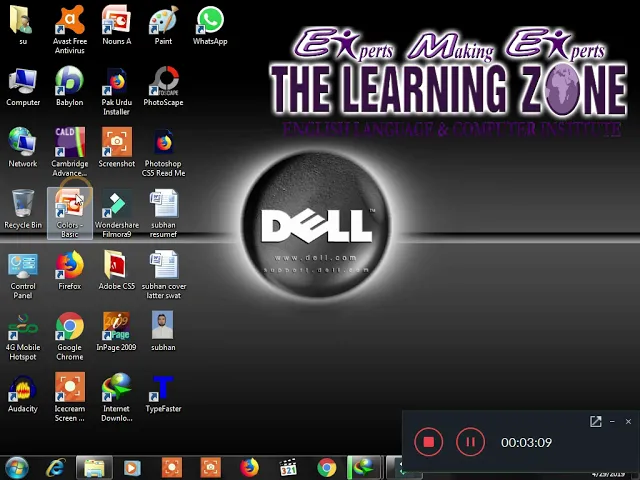This screenshot has width=640, height=480.
Task: Pause the screen recording
Action: [x=470, y=442]
